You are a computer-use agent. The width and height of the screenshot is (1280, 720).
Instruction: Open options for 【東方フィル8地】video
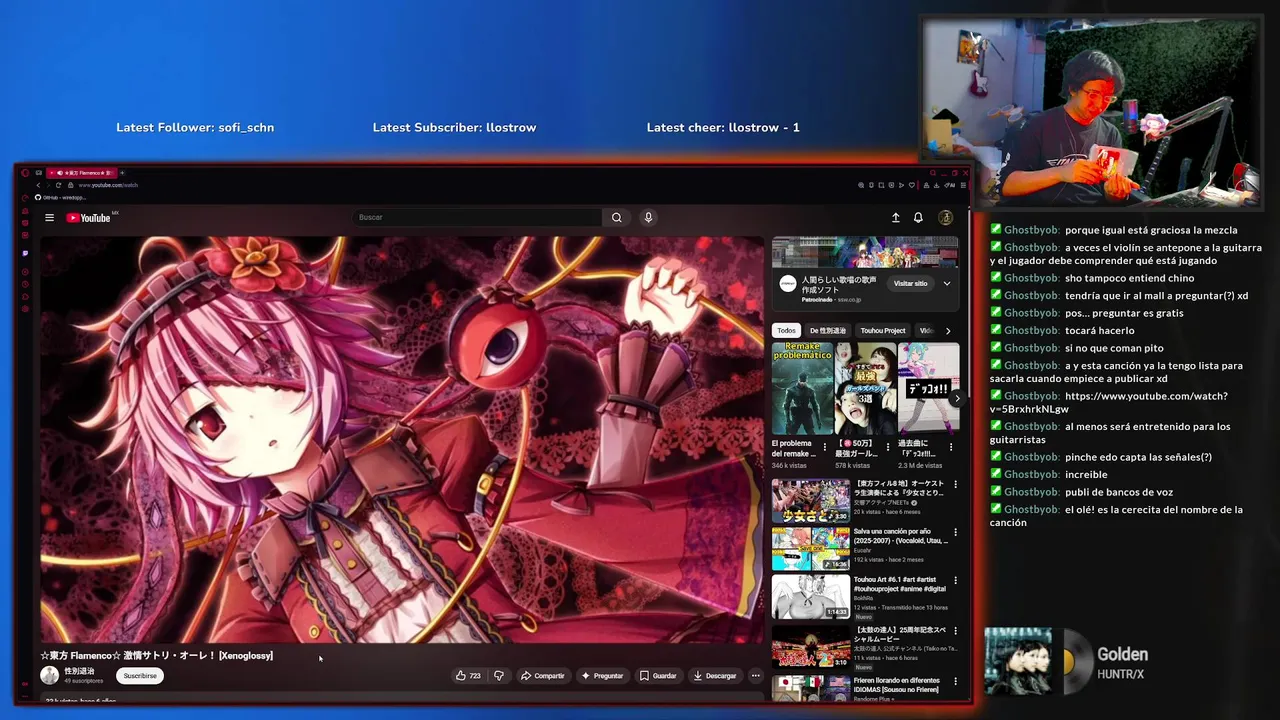point(955,484)
